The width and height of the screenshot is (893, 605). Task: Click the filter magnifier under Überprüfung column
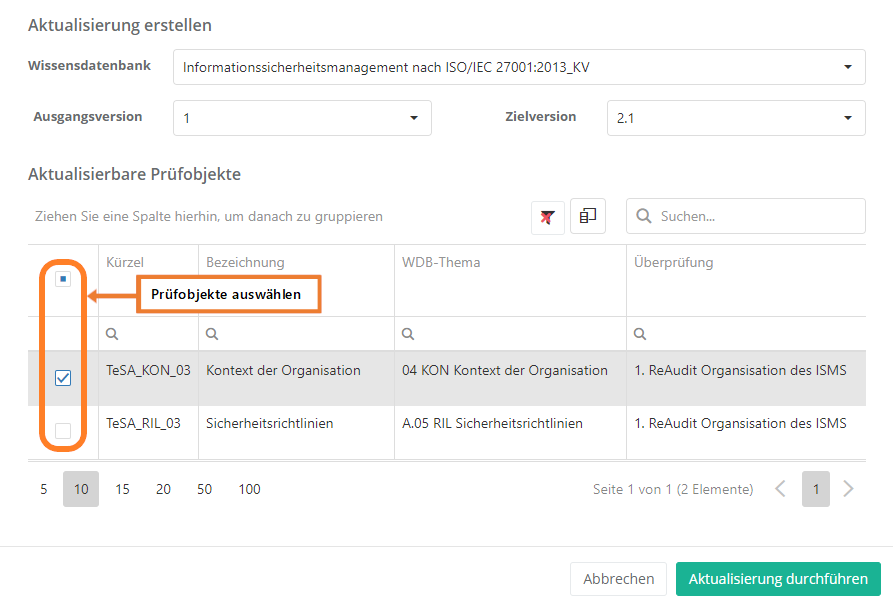640,333
